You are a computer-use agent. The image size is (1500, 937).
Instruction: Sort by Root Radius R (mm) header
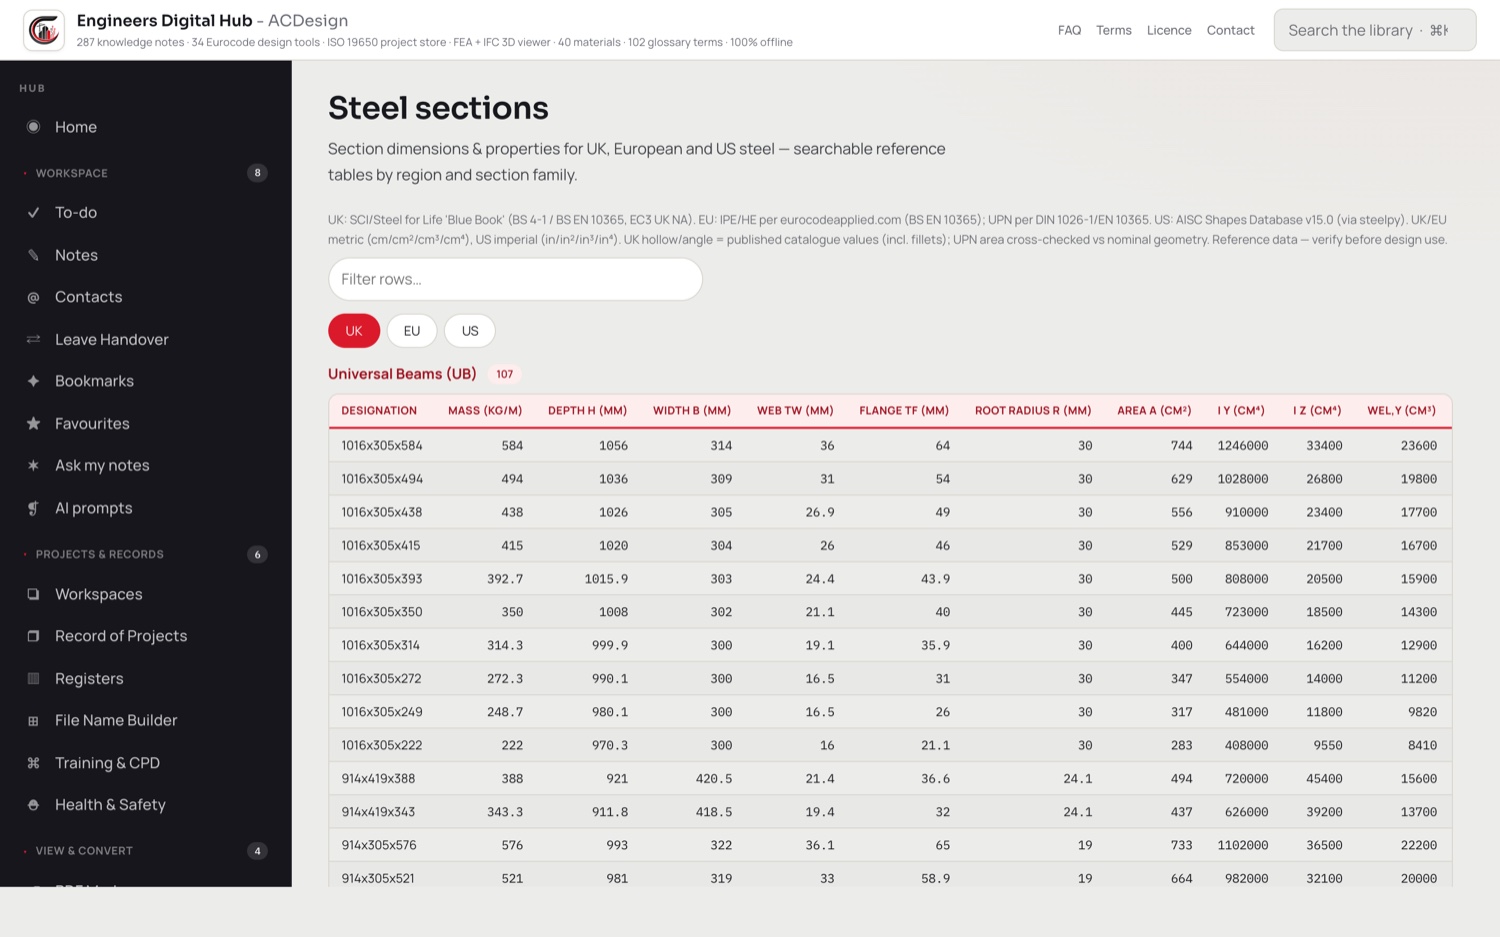[1033, 410]
